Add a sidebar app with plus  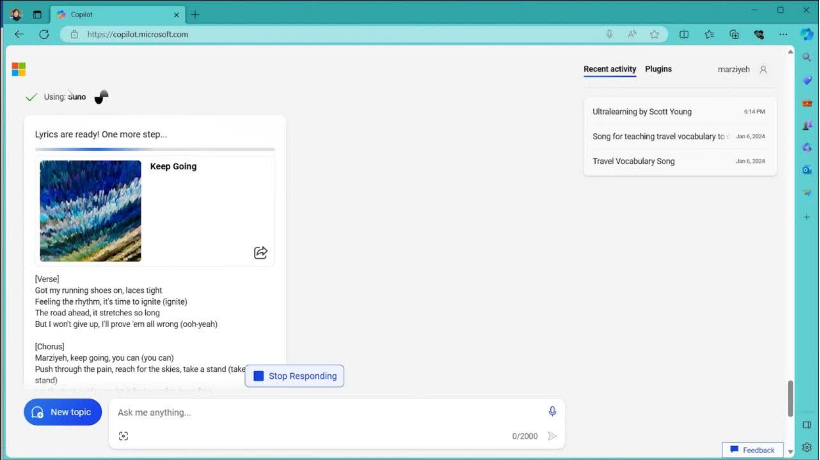[x=807, y=216]
